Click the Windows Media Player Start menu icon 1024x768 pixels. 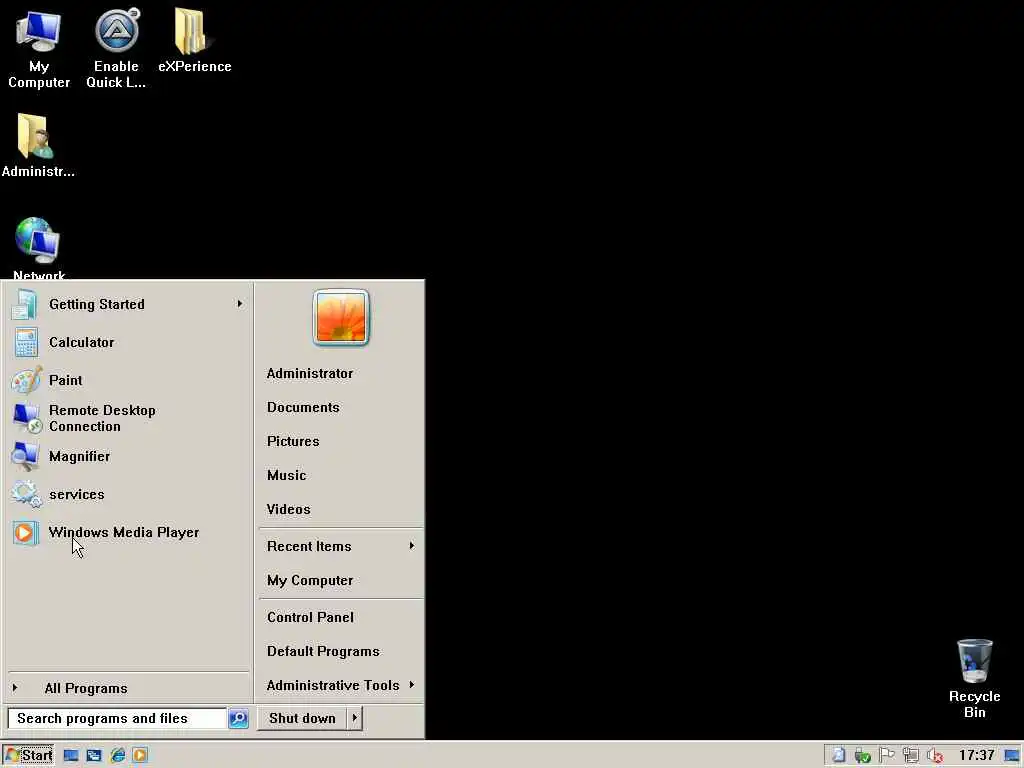(25, 533)
